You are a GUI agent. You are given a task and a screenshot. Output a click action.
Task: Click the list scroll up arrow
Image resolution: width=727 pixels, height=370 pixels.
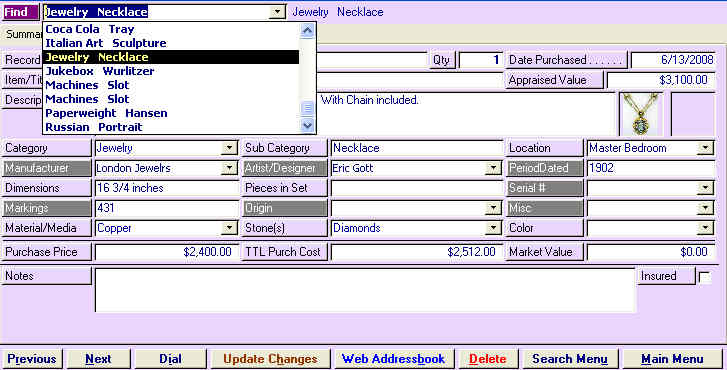tap(307, 31)
